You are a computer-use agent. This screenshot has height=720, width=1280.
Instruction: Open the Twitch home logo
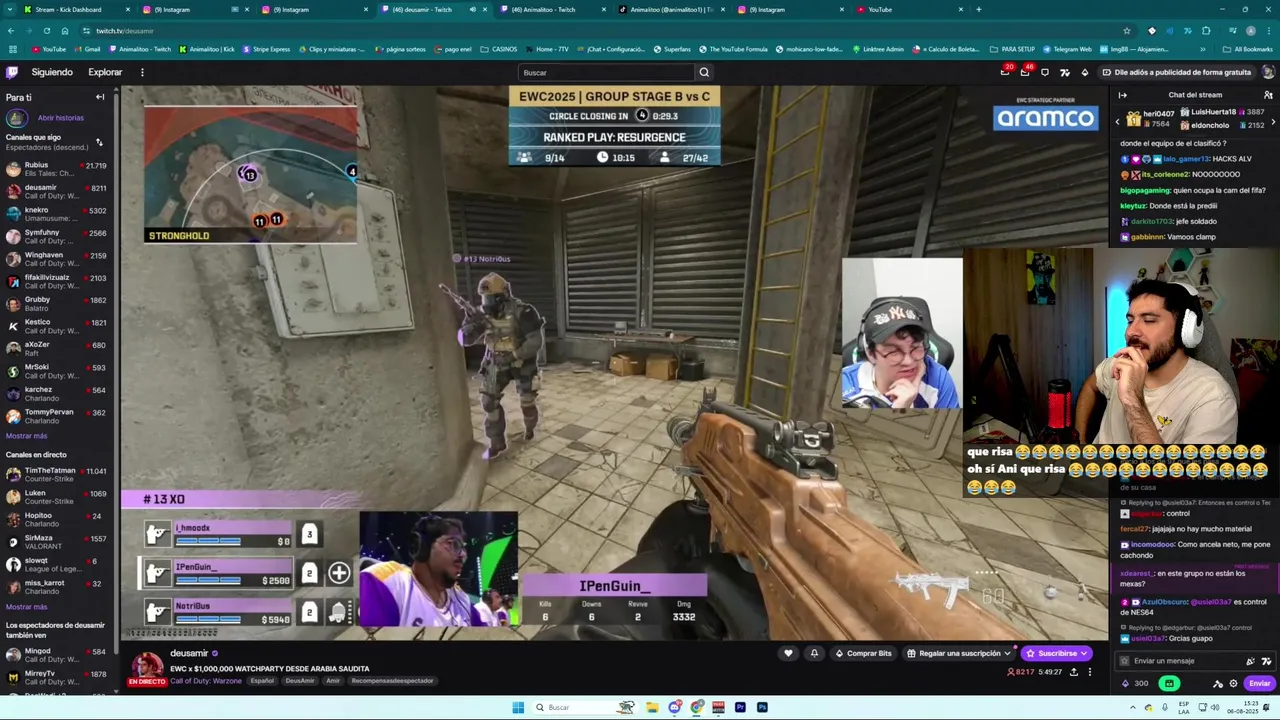[x=12, y=72]
